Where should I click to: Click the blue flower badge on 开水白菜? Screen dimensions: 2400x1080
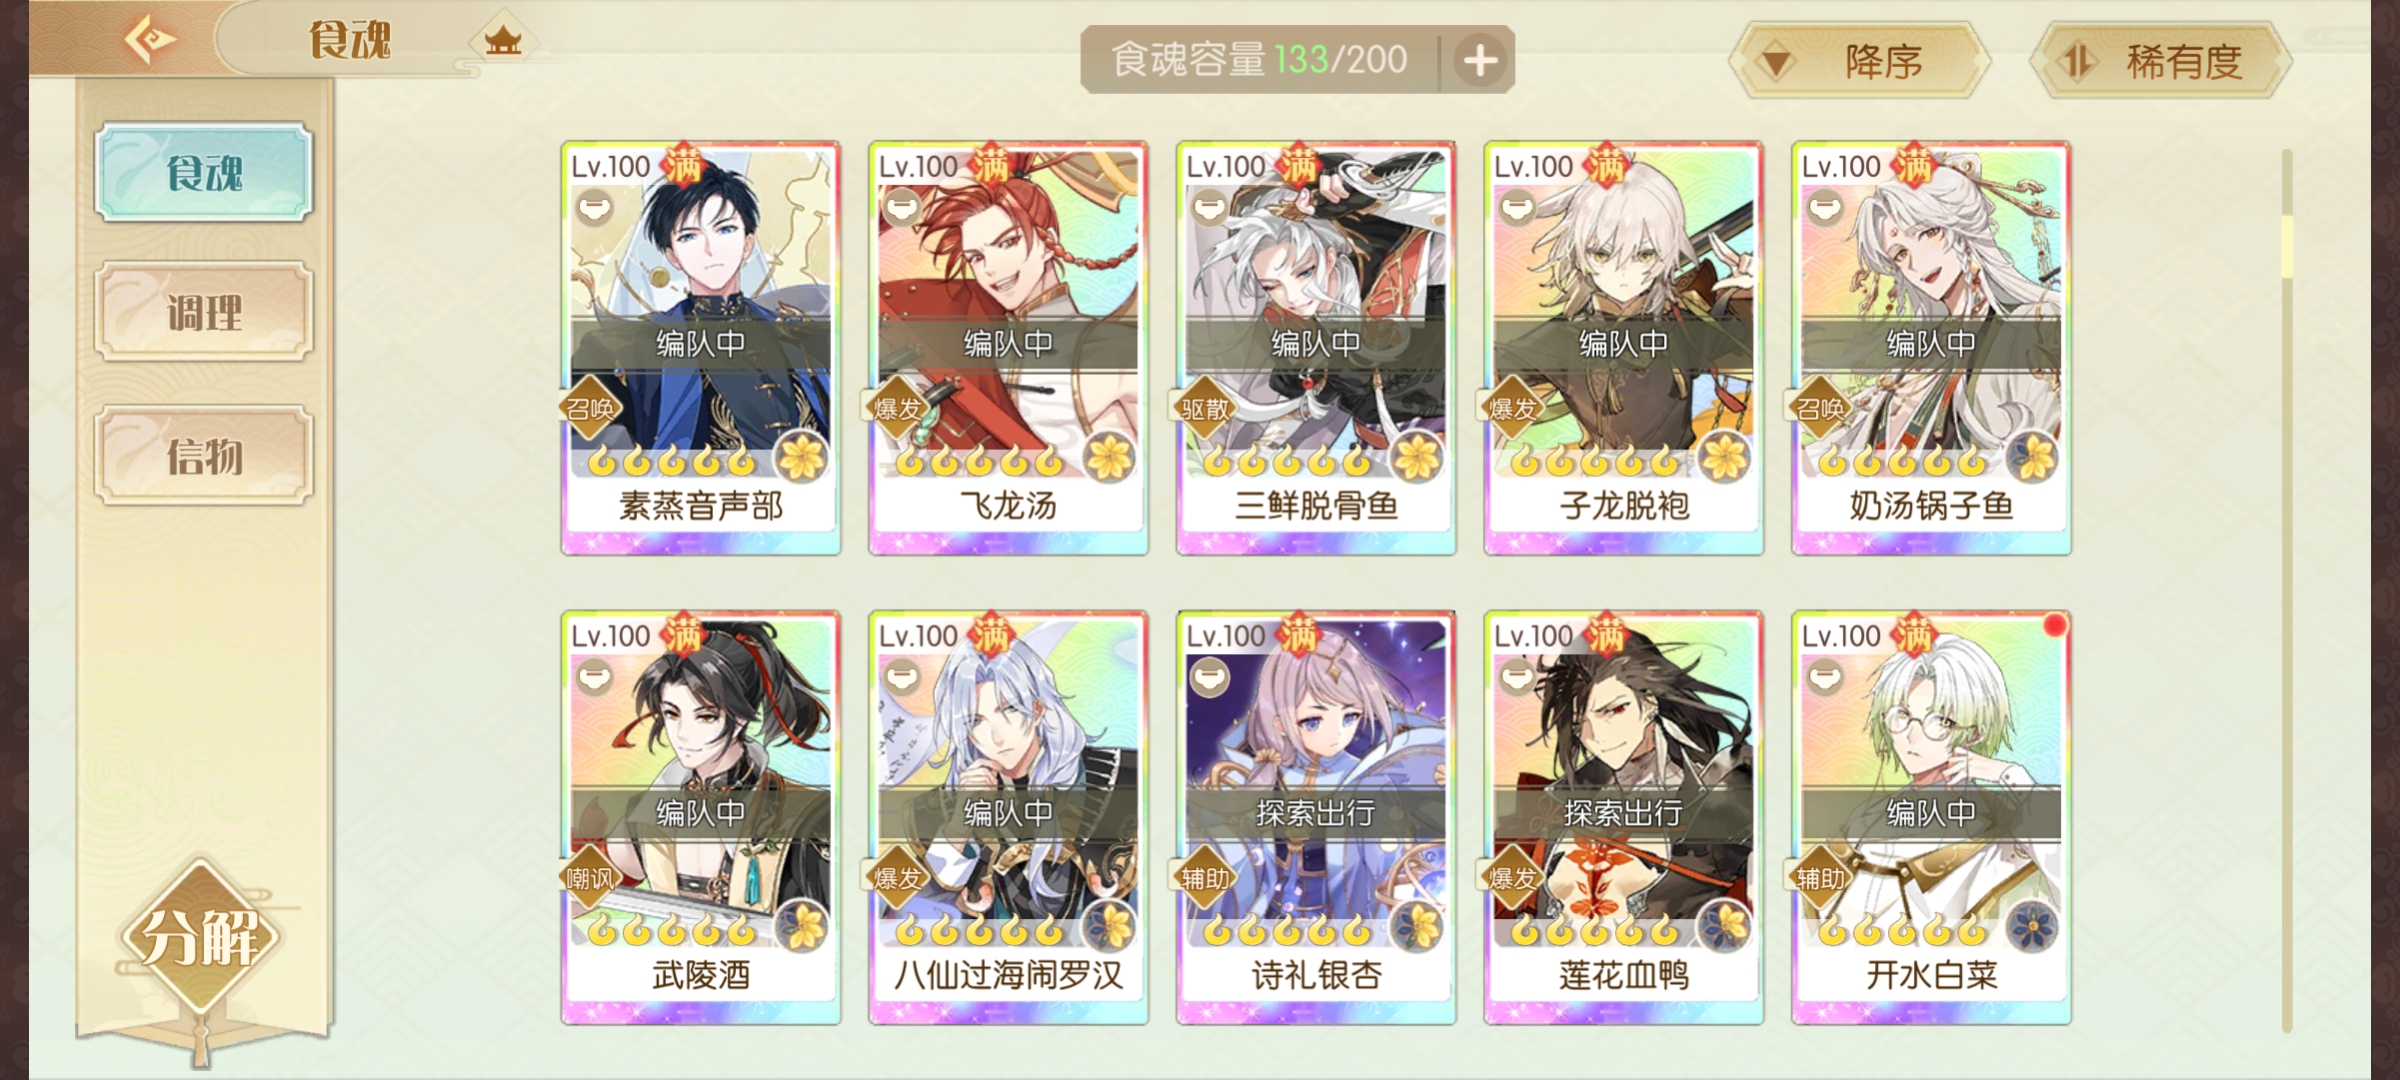pyautogui.click(x=2032, y=927)
